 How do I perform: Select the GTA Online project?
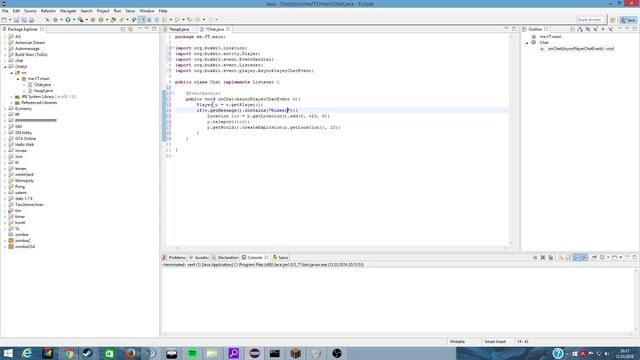pyautogui.click(x=25, y=138)
